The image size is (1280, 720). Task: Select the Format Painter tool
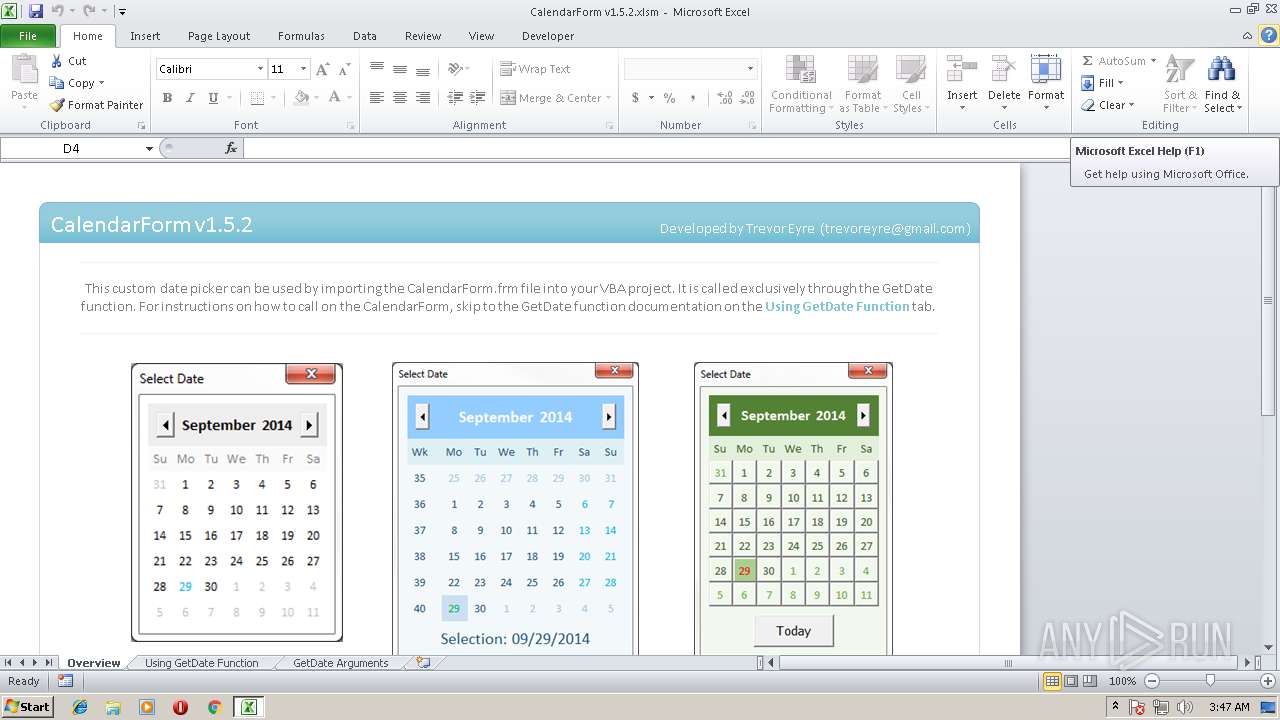click(x=97, y=105)
